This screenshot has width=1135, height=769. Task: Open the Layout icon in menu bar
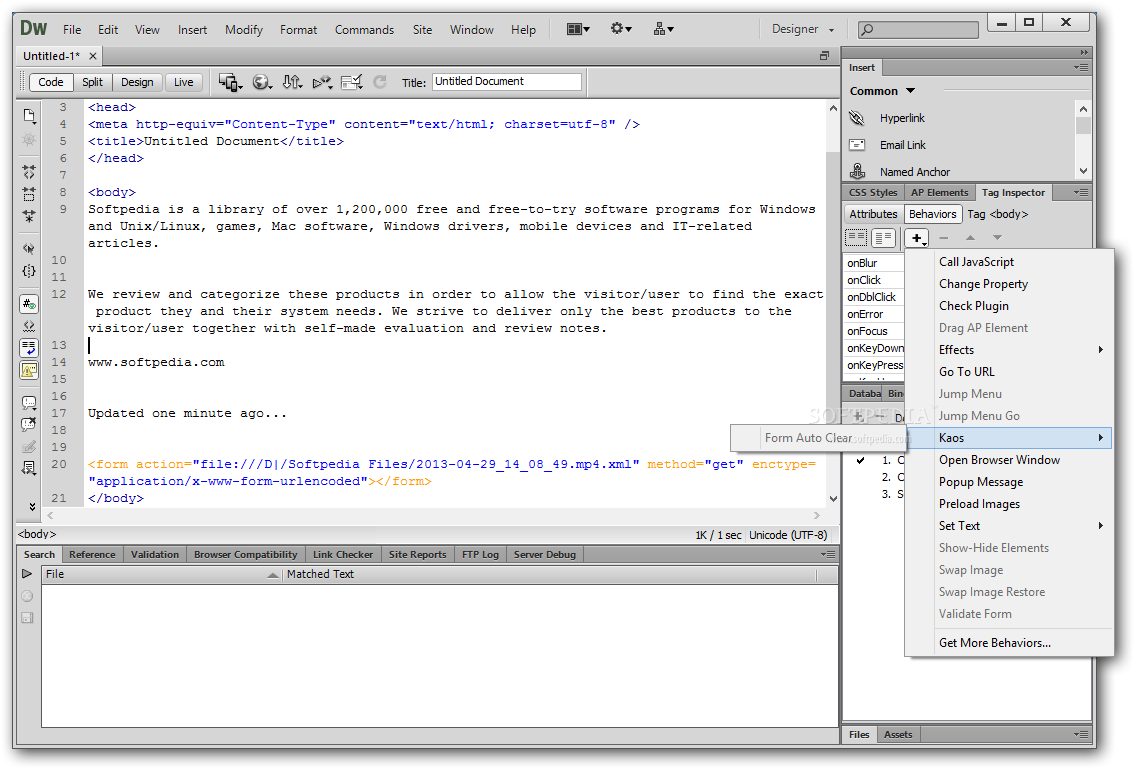578,29
